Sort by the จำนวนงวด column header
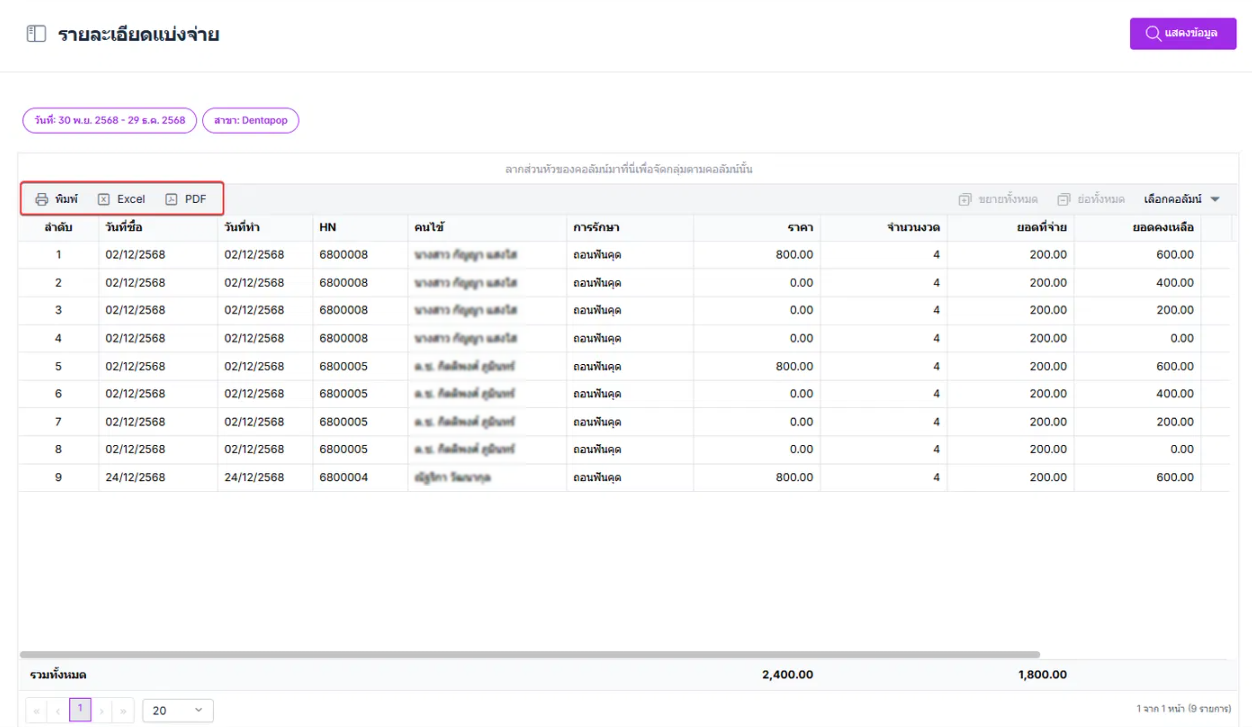The height and width of the screenshot is (727, 1252). (884, 228)
